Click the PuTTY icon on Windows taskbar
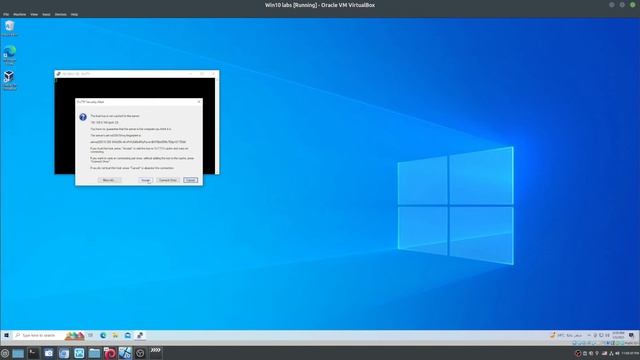The height and width of the screenshot is (360, 640). 140,335
